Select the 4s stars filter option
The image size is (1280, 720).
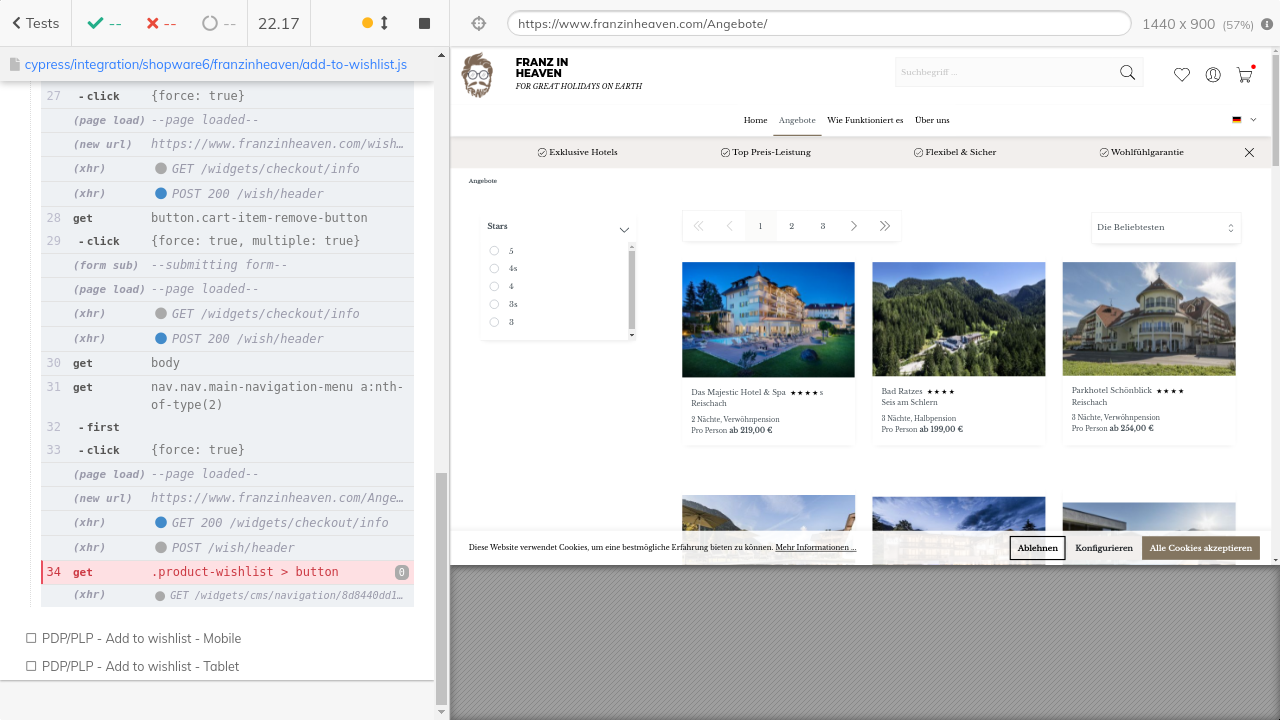coord(494,269)
